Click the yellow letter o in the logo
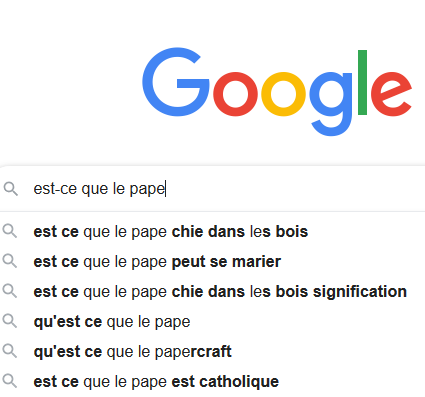 click(x=283, y=94)
